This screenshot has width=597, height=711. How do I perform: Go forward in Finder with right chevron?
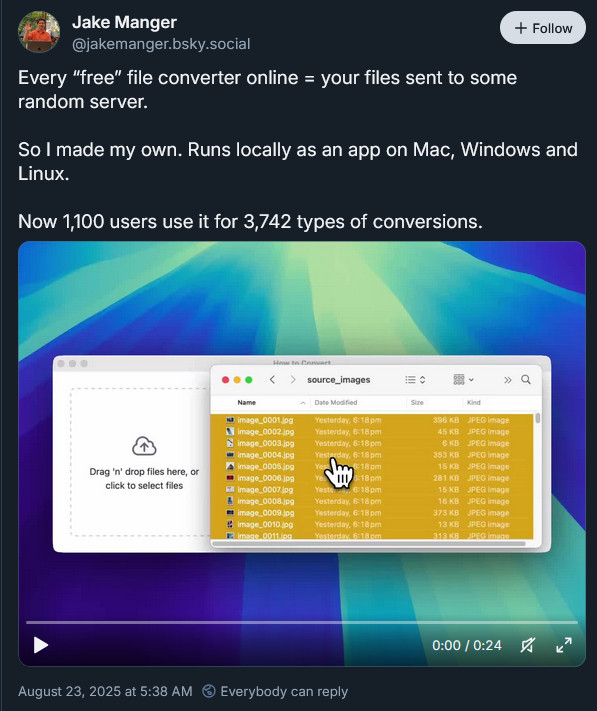[293, 380]
